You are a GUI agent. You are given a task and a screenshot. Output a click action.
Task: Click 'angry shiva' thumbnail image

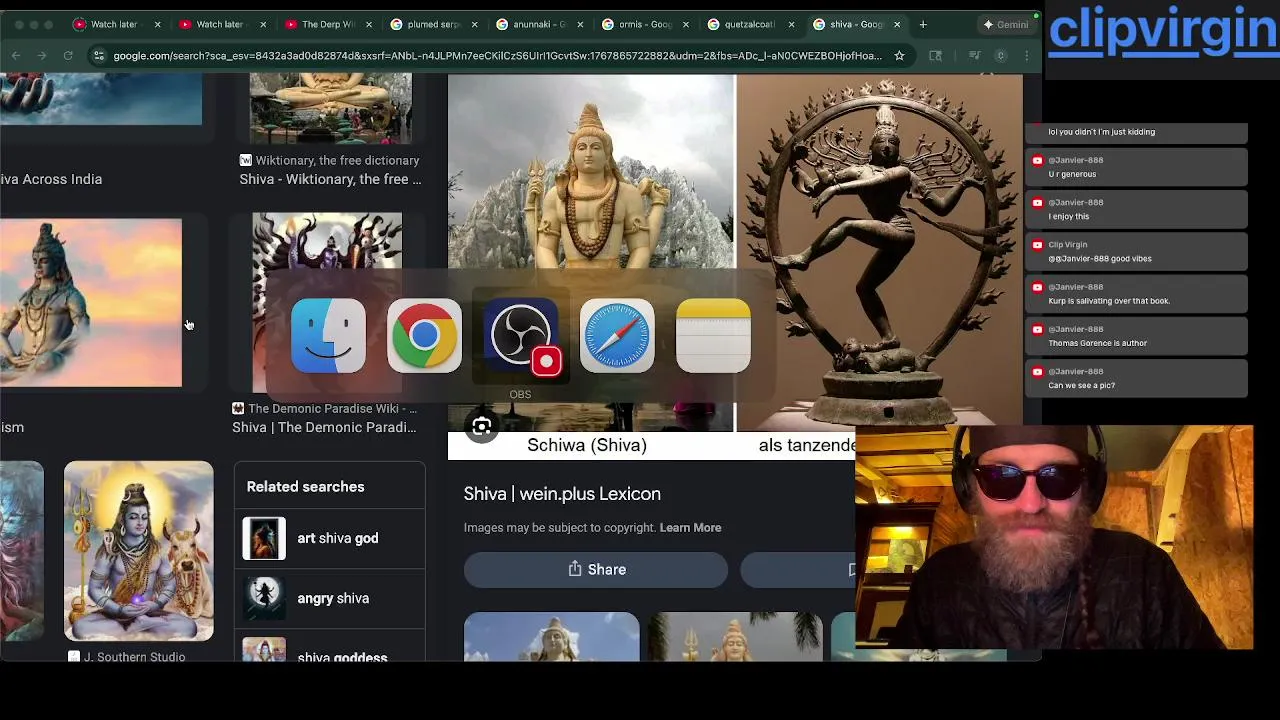click(x=264, y=598)
